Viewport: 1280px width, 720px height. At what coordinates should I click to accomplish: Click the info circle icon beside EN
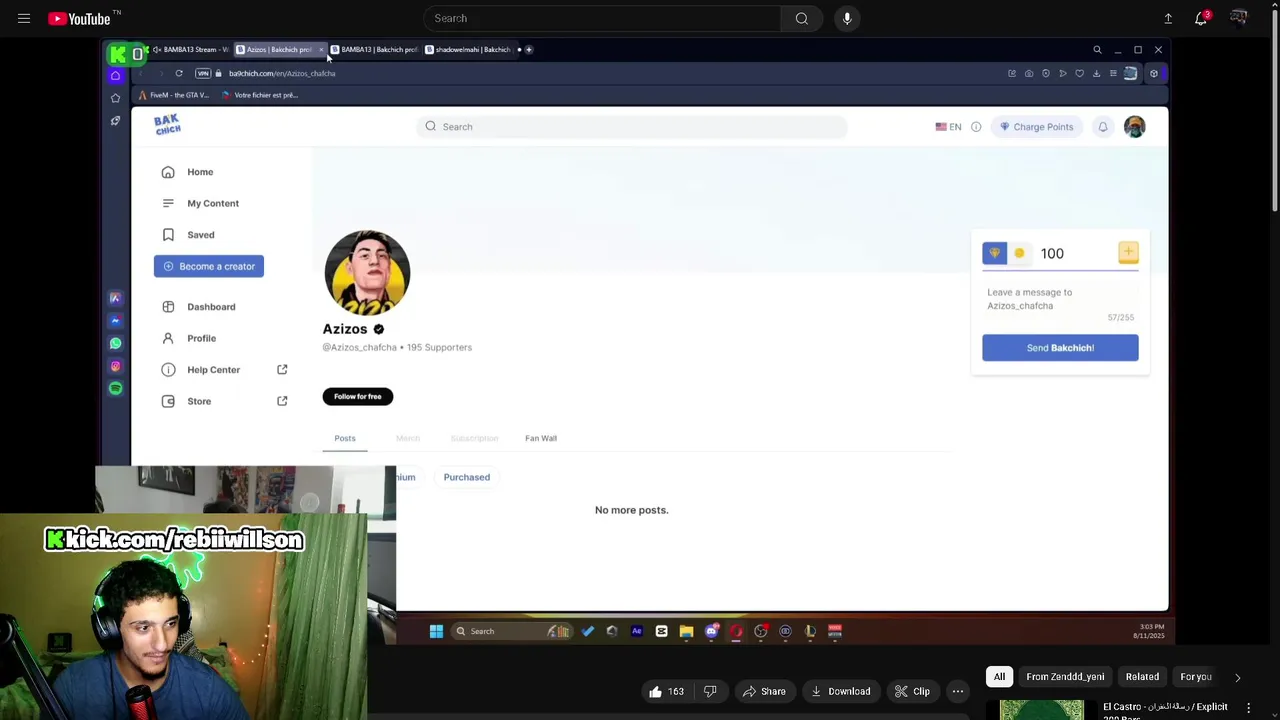point(976,127)
